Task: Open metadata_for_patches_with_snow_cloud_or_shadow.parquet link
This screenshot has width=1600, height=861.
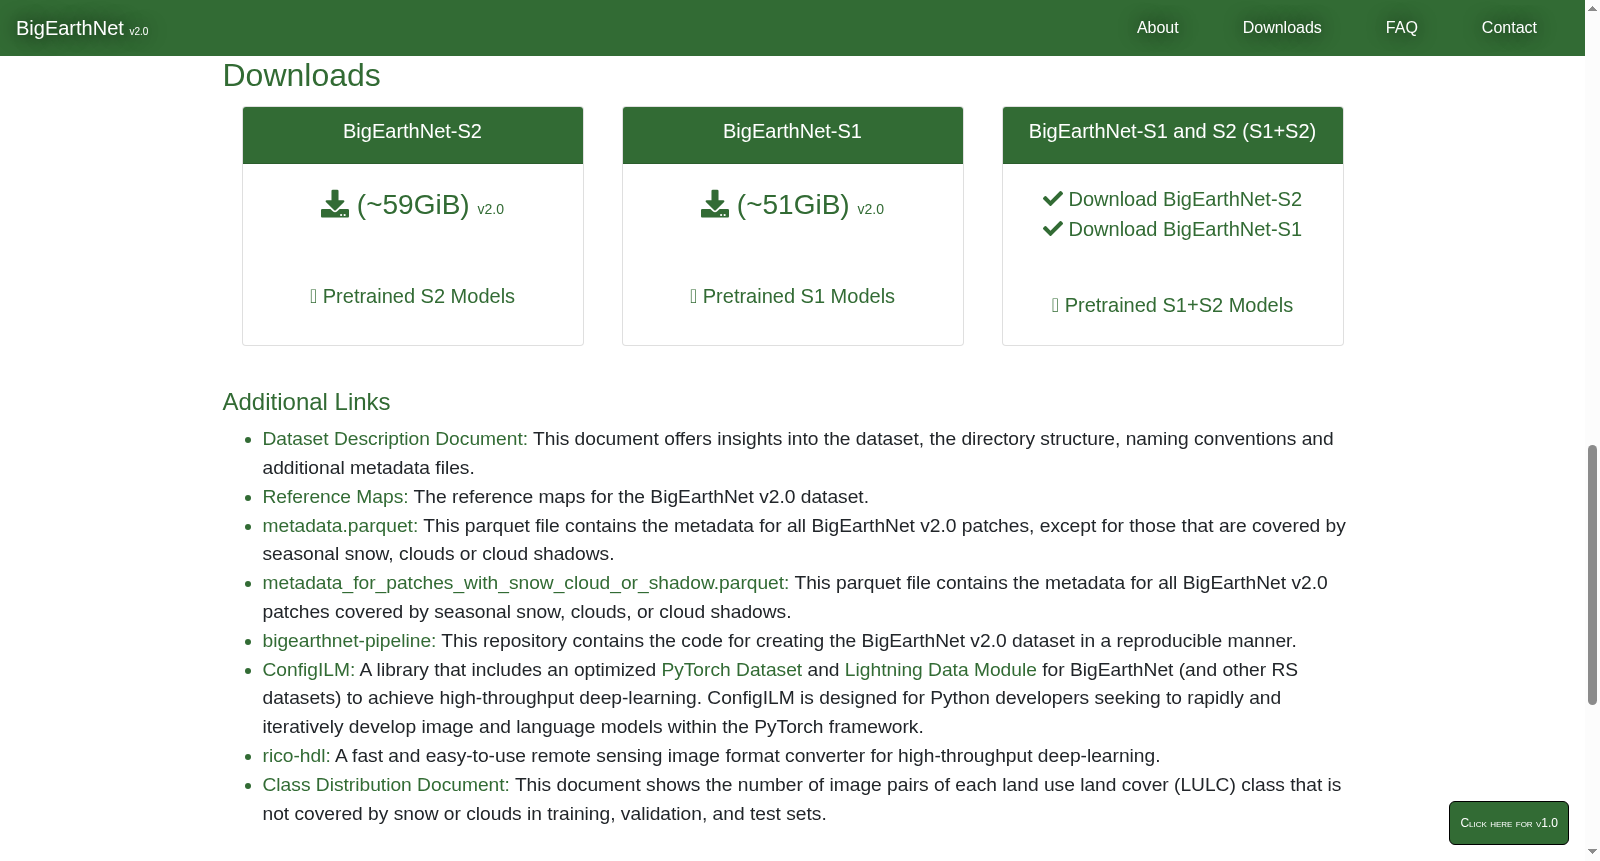Action: pyautogui.click(x=526, y=583)
